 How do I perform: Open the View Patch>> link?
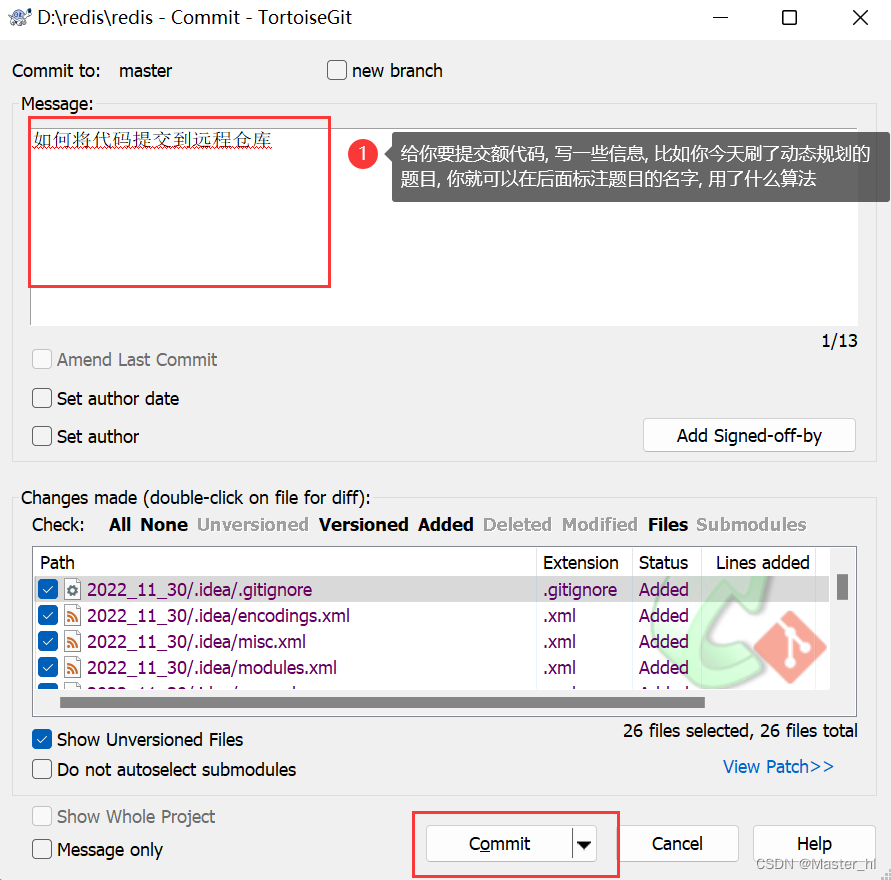point(778,767)
